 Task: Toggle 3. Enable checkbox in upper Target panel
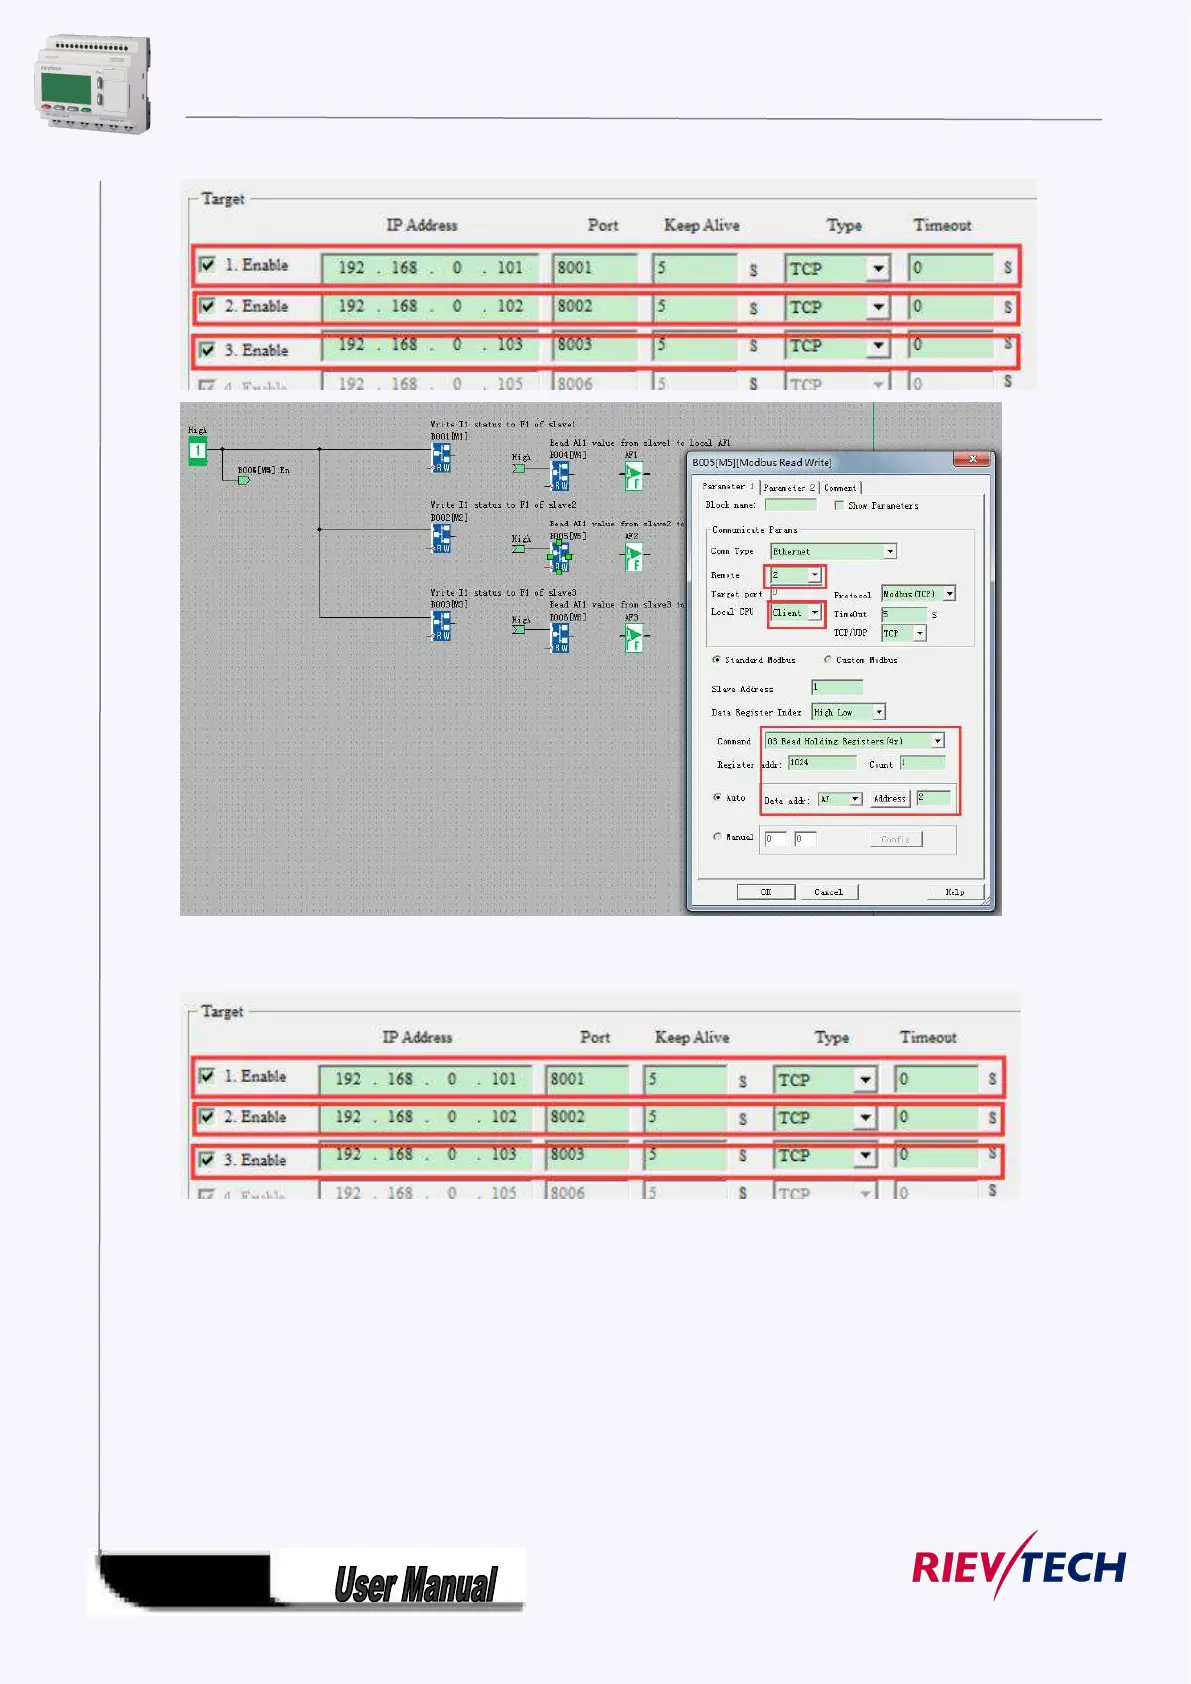[207, 350]
